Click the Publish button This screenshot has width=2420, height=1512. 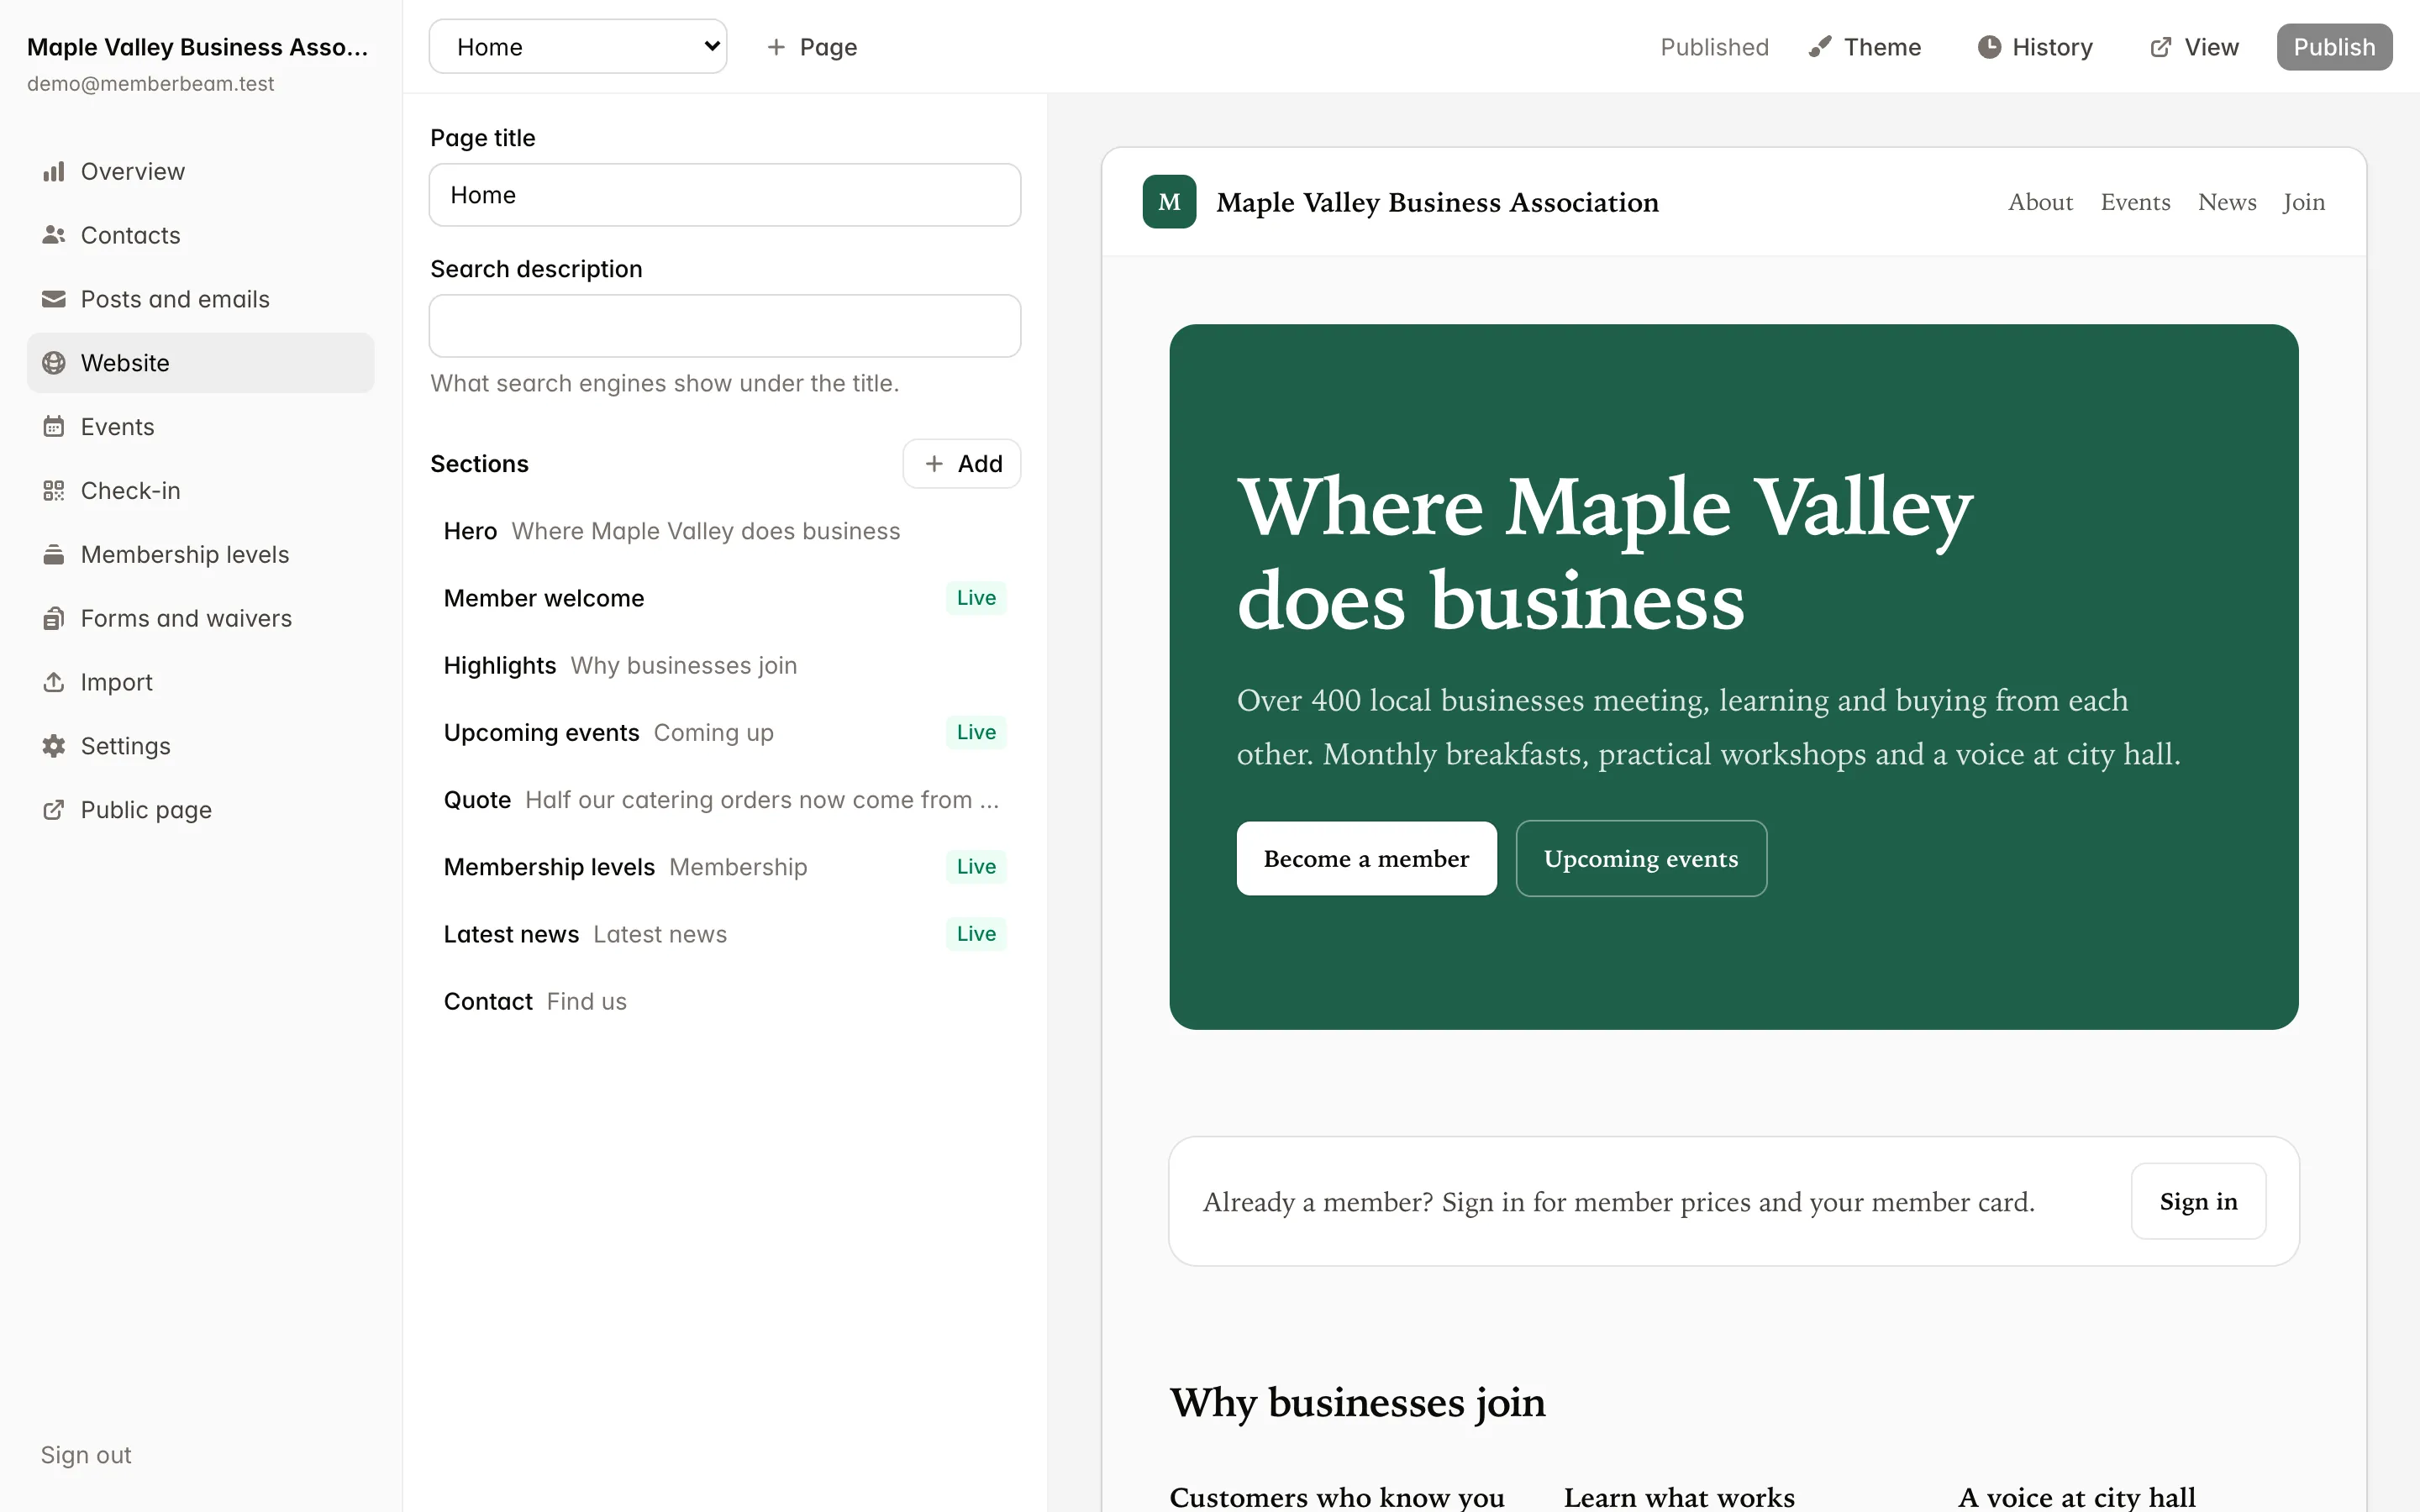[x=2334, y=47]
